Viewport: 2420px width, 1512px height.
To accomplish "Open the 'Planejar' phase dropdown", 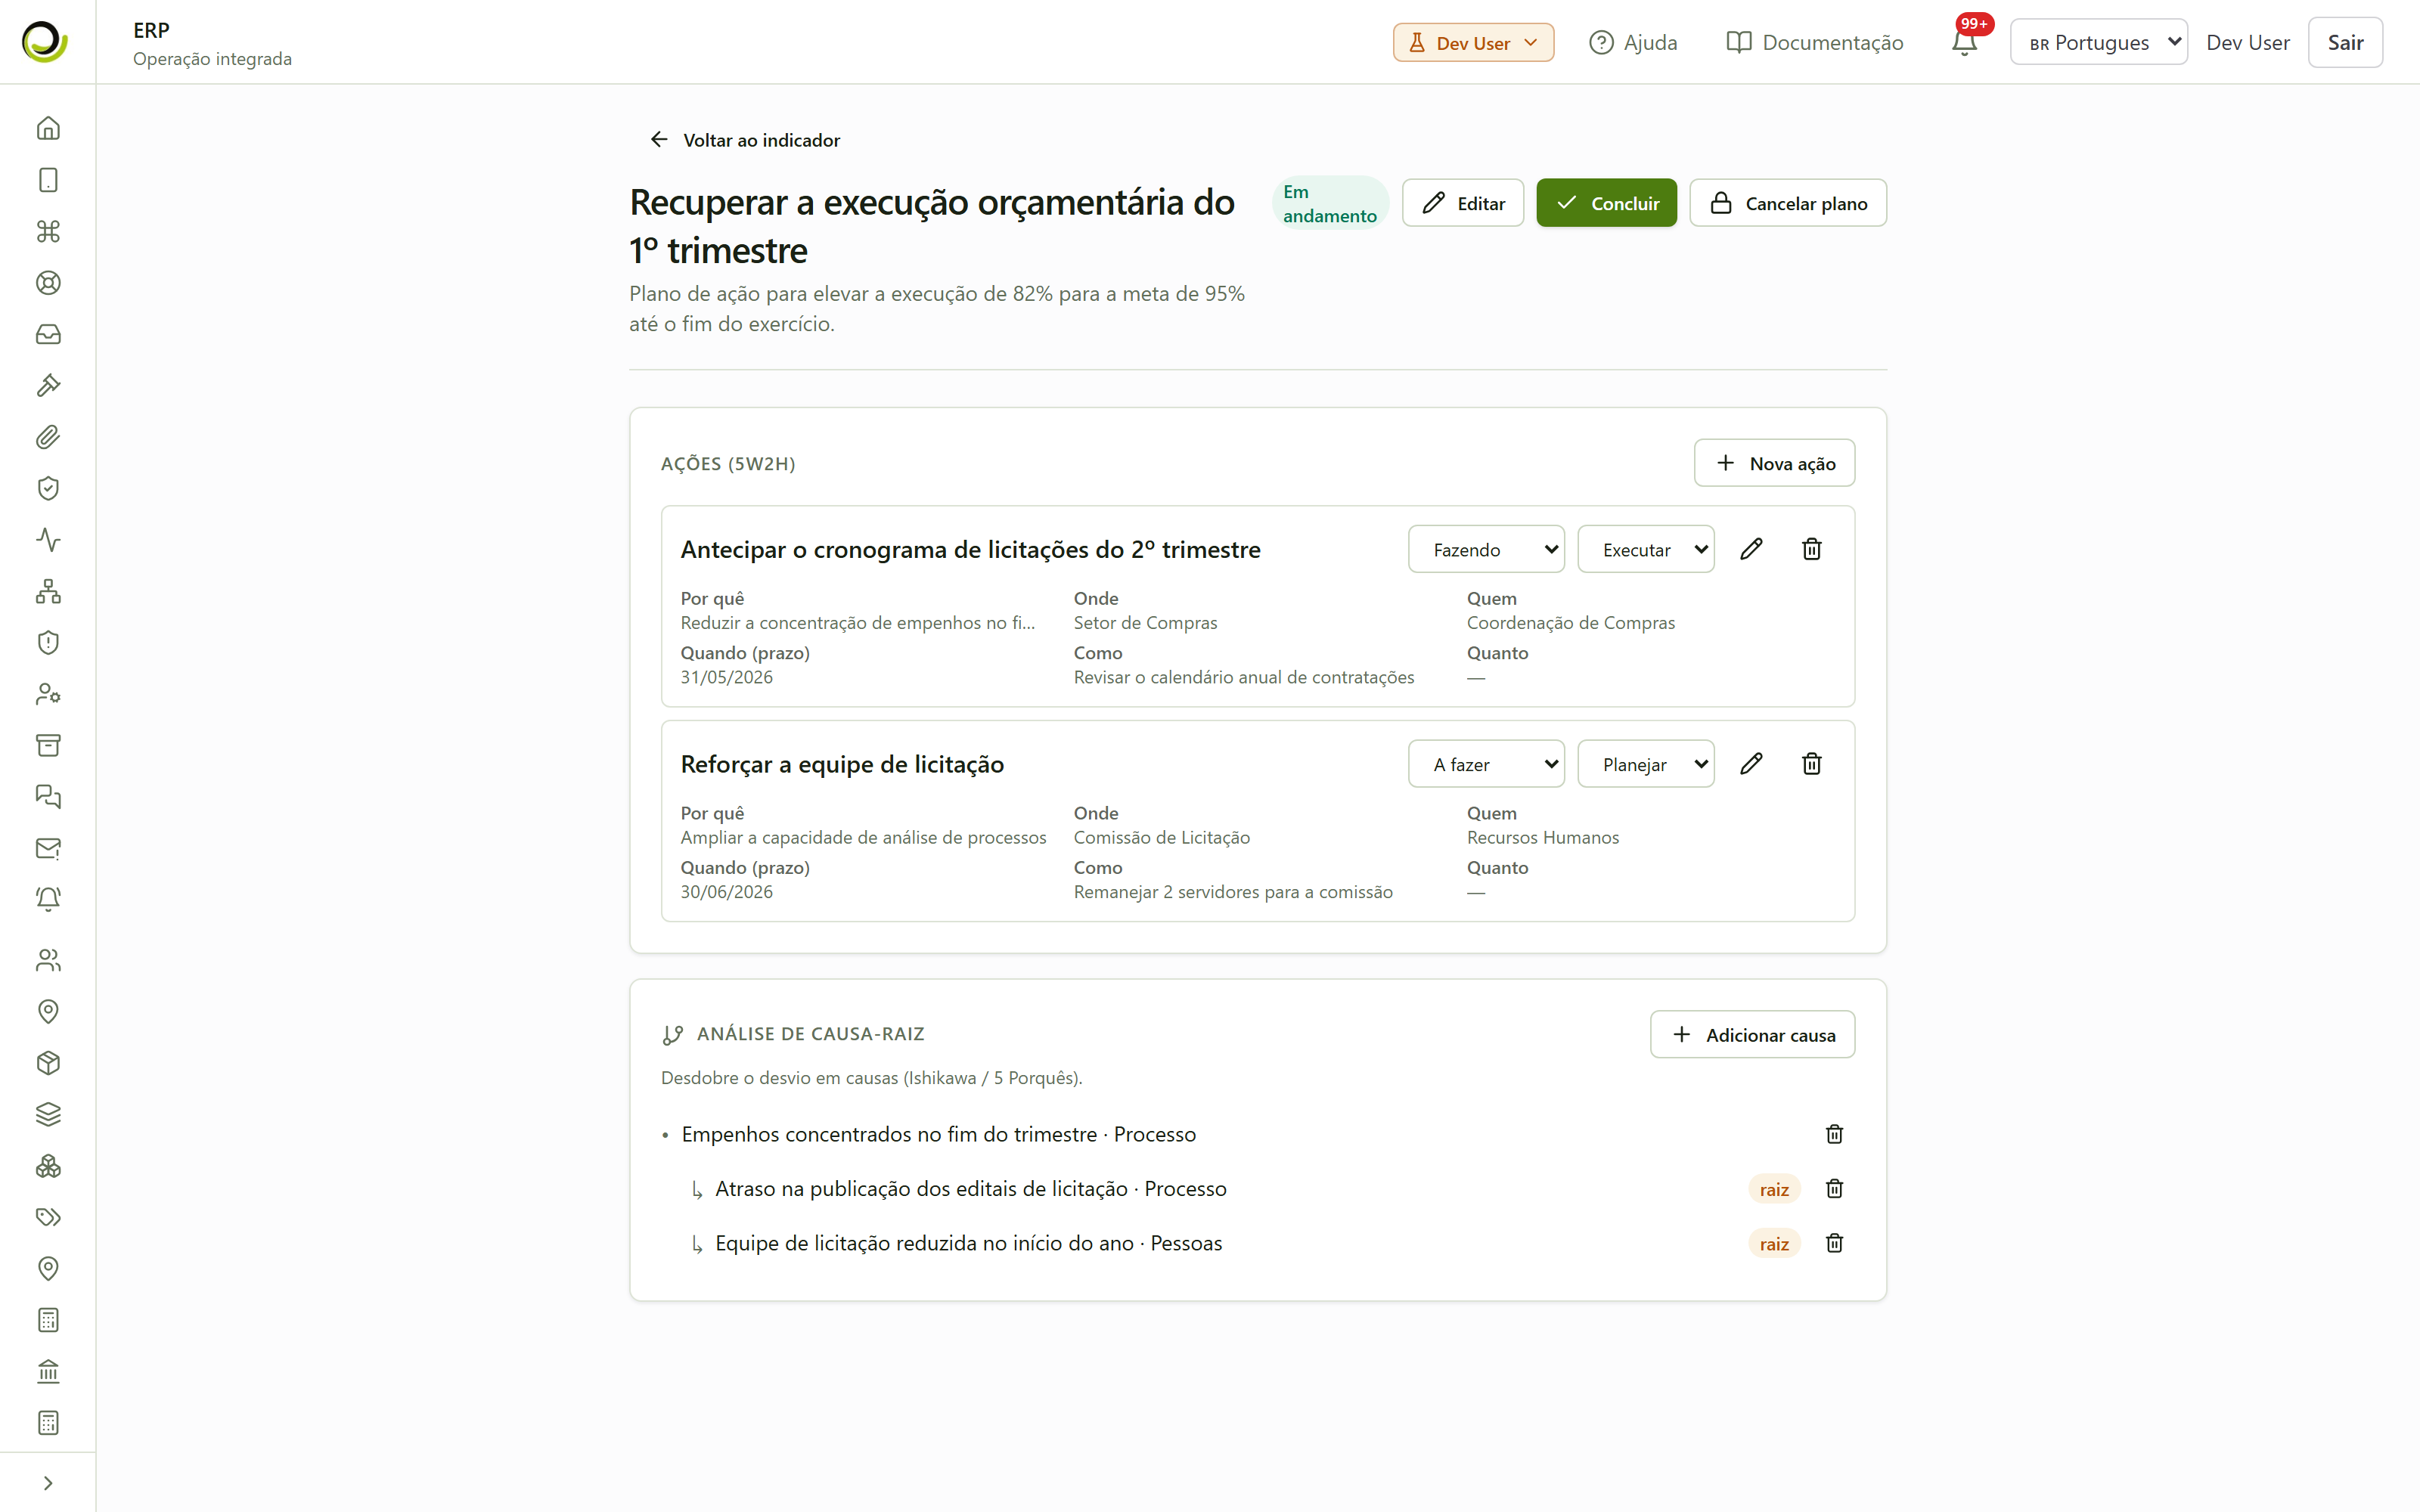I will (1646, 764).
